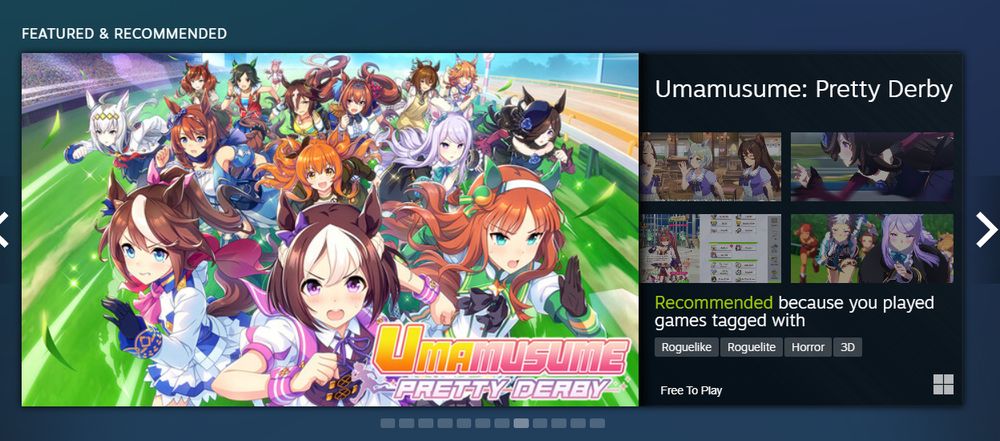The image size is (1000, 441).
Task: View the training menu screenshot thumbnail
Action: click(710, 248)
